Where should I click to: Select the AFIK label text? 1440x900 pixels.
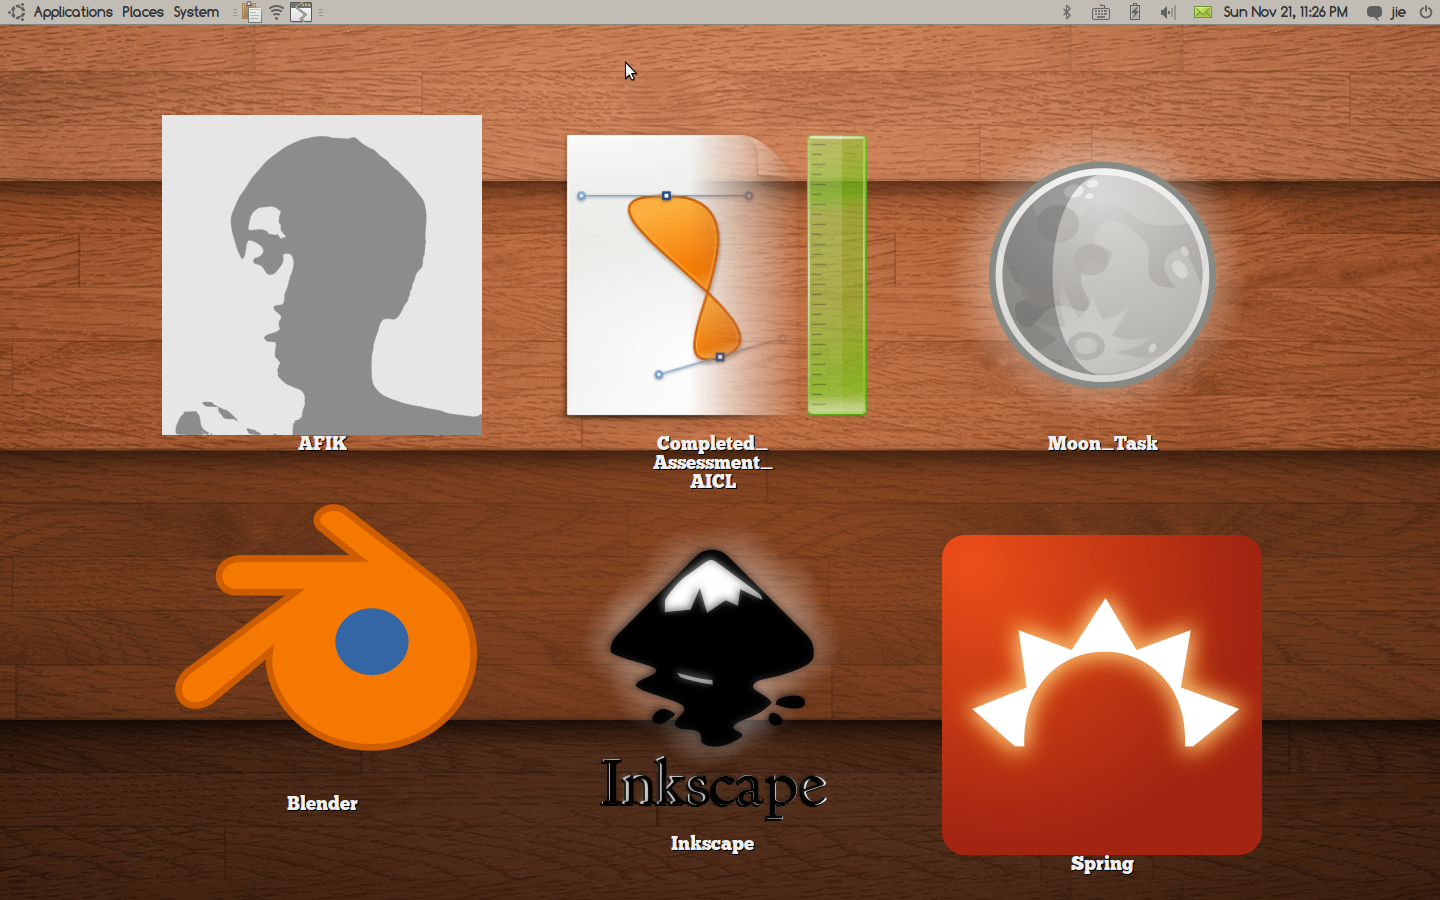pos(322,443)
